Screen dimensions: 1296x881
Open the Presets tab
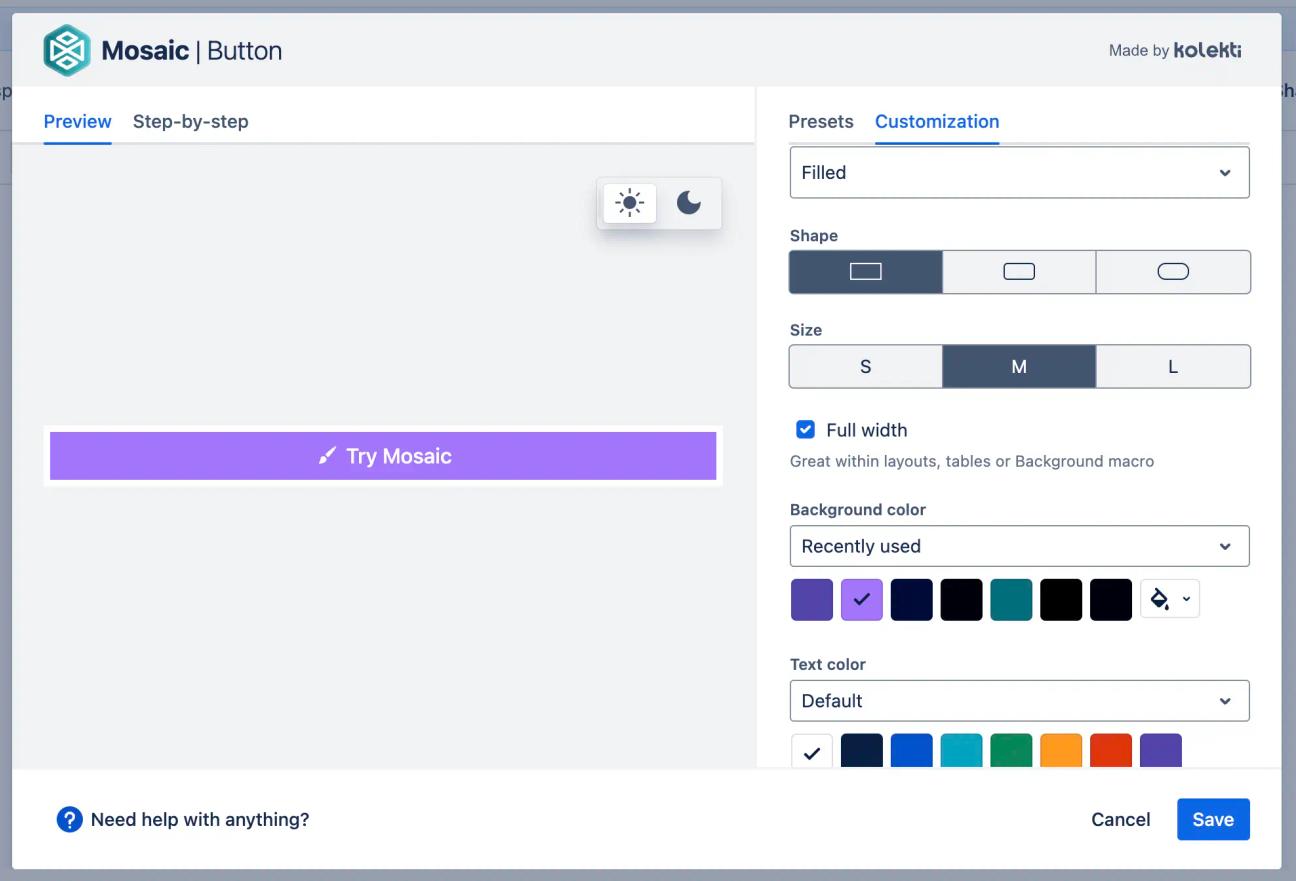(x=820, y=121)
